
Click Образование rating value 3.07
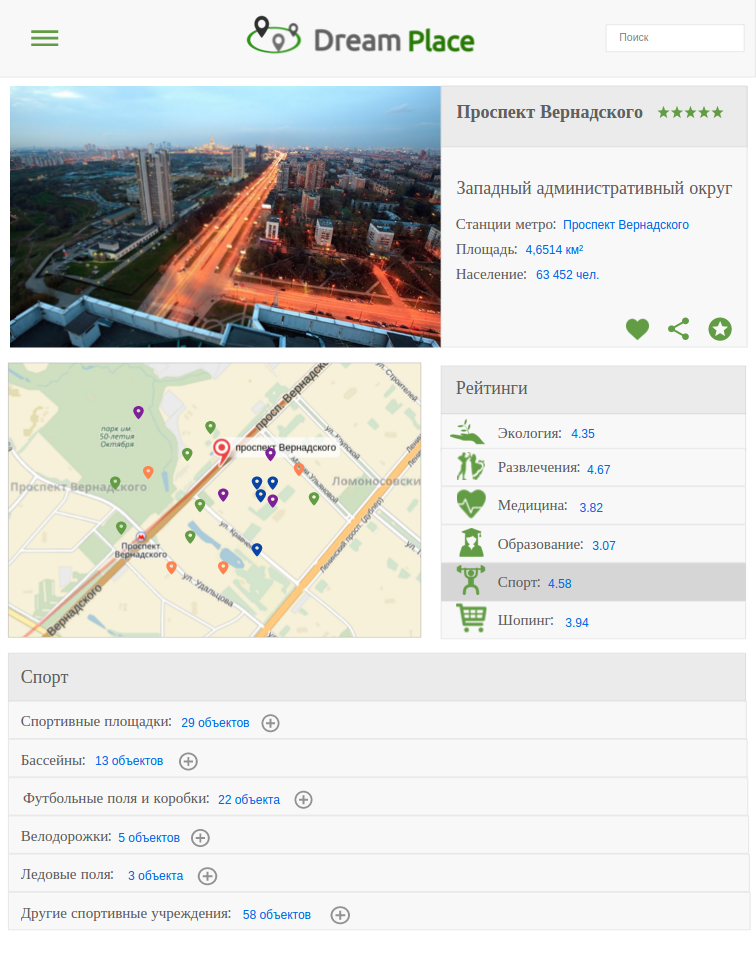pos(604,546)
